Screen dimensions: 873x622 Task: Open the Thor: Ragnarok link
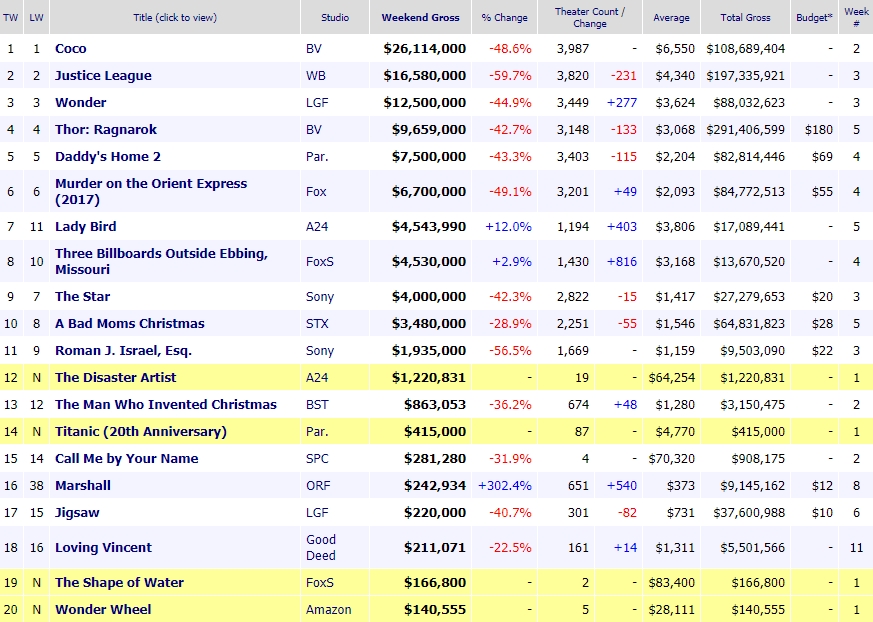coord(106,130)
